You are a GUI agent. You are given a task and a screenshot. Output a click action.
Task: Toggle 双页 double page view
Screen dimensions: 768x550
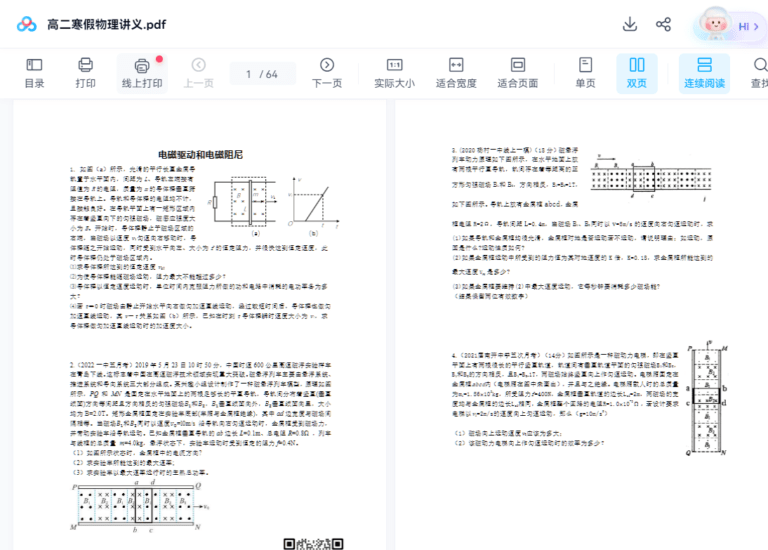point(637,73)
